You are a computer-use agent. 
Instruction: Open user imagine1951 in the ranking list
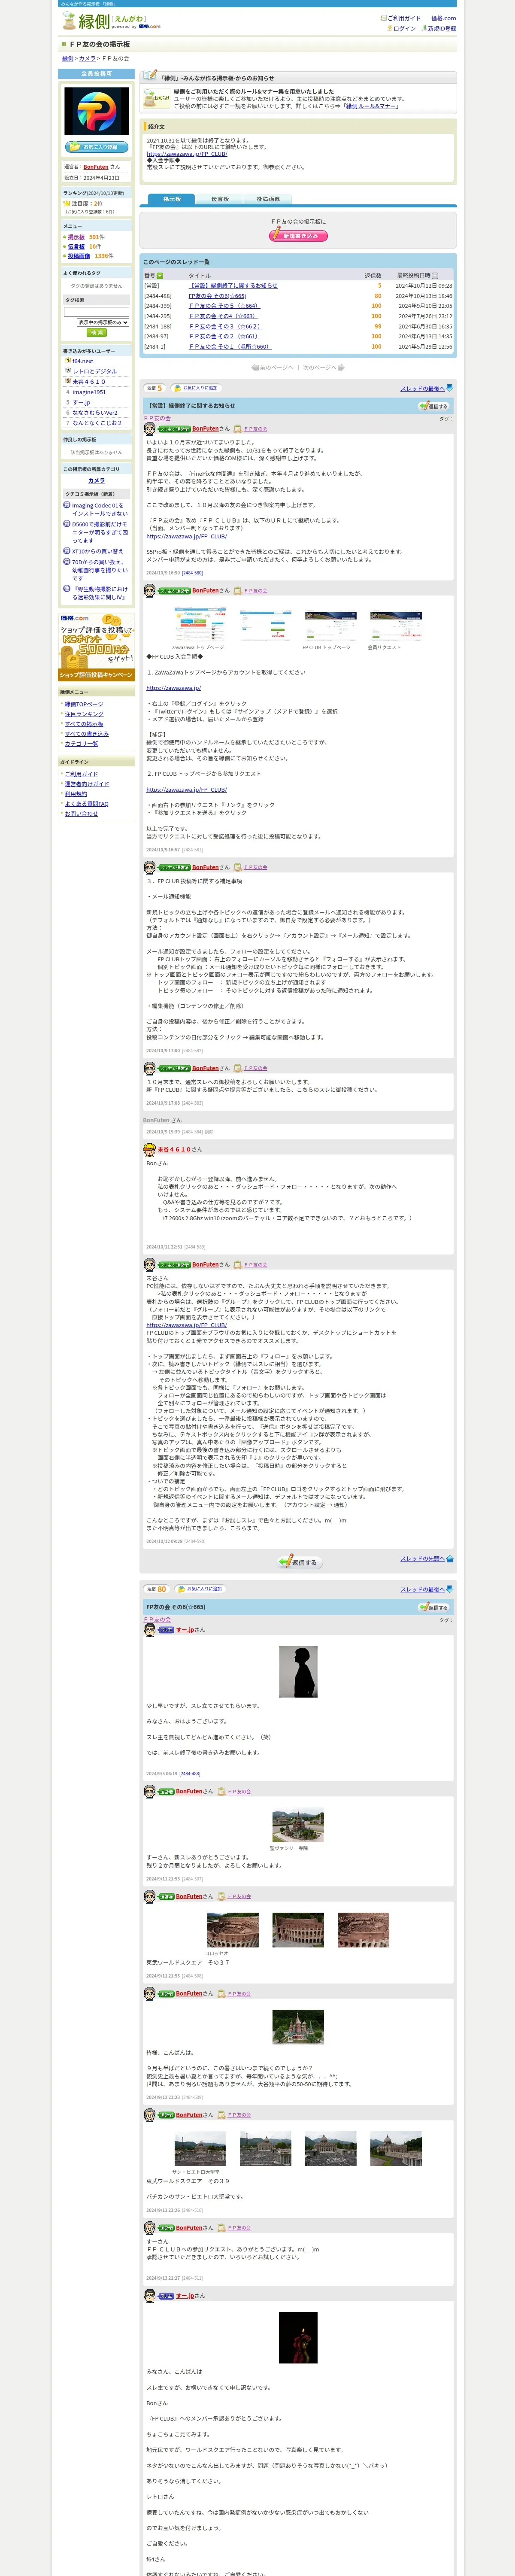[x=89, y=392]
